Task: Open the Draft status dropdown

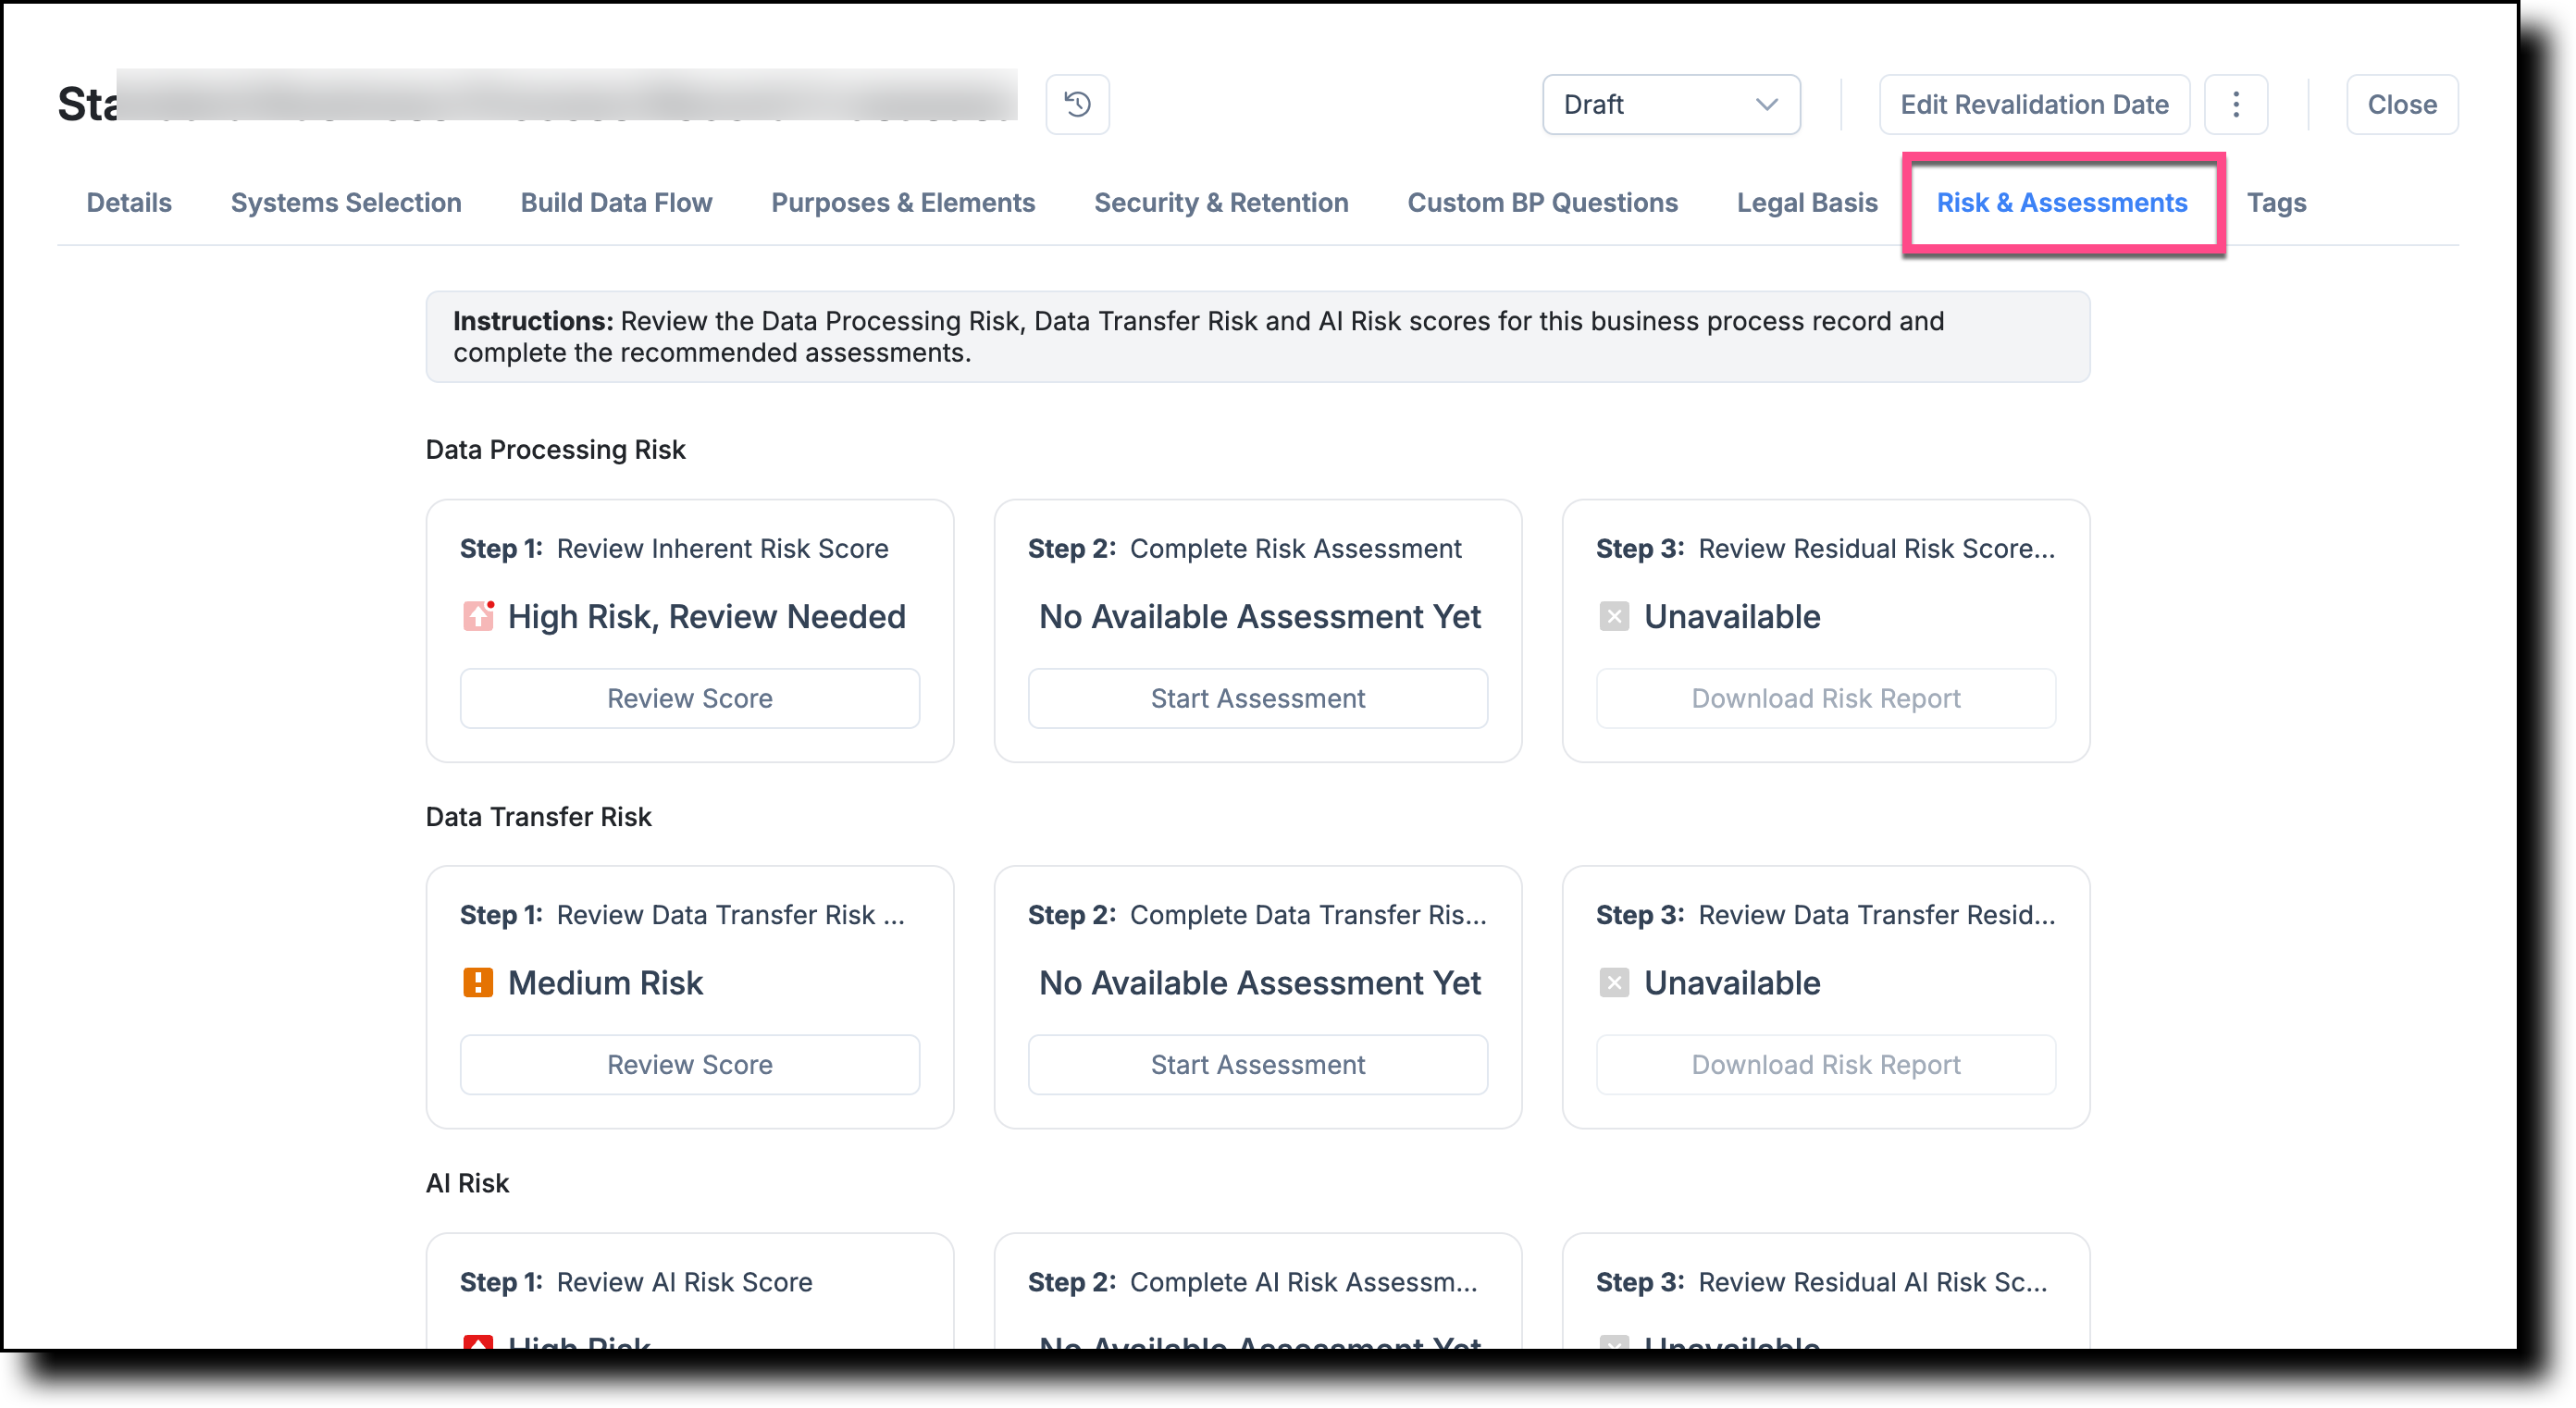Action: (x=1671, y=104)
